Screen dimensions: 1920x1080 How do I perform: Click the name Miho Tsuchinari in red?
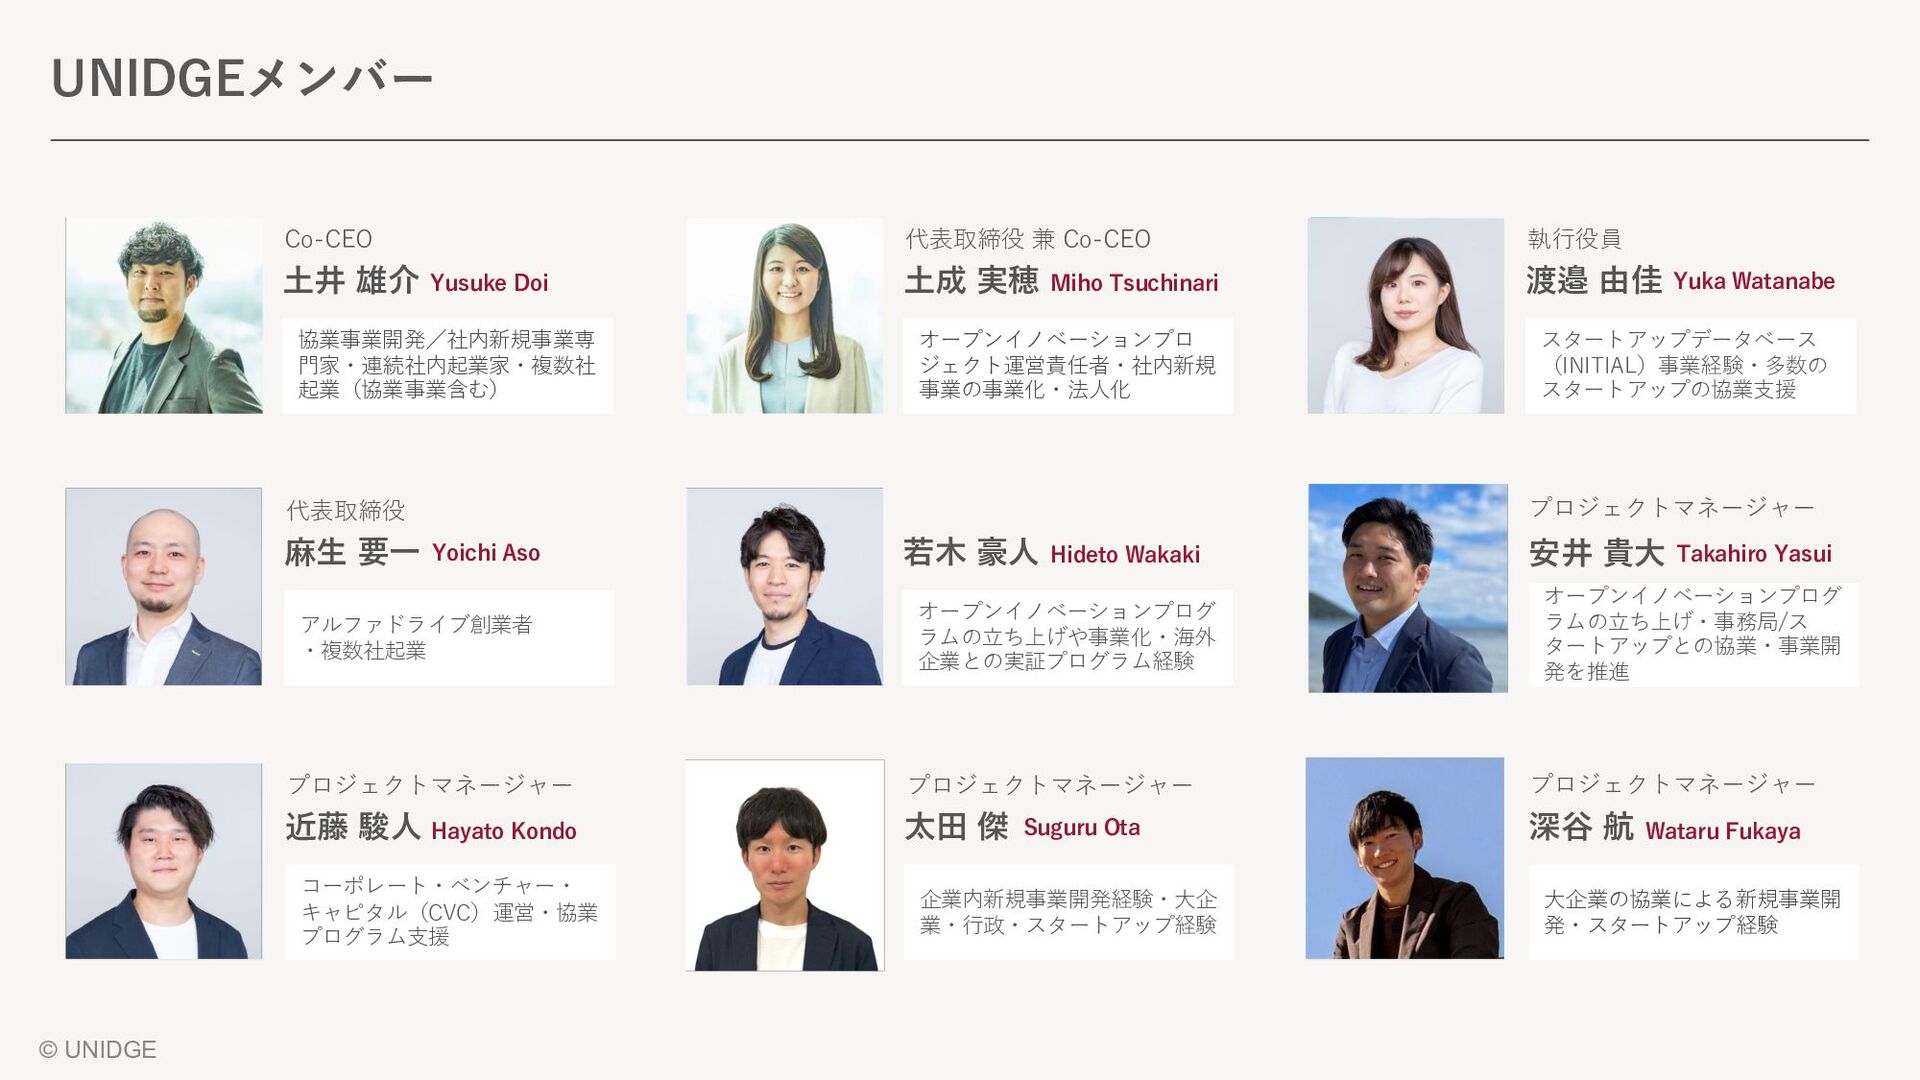1134,283
